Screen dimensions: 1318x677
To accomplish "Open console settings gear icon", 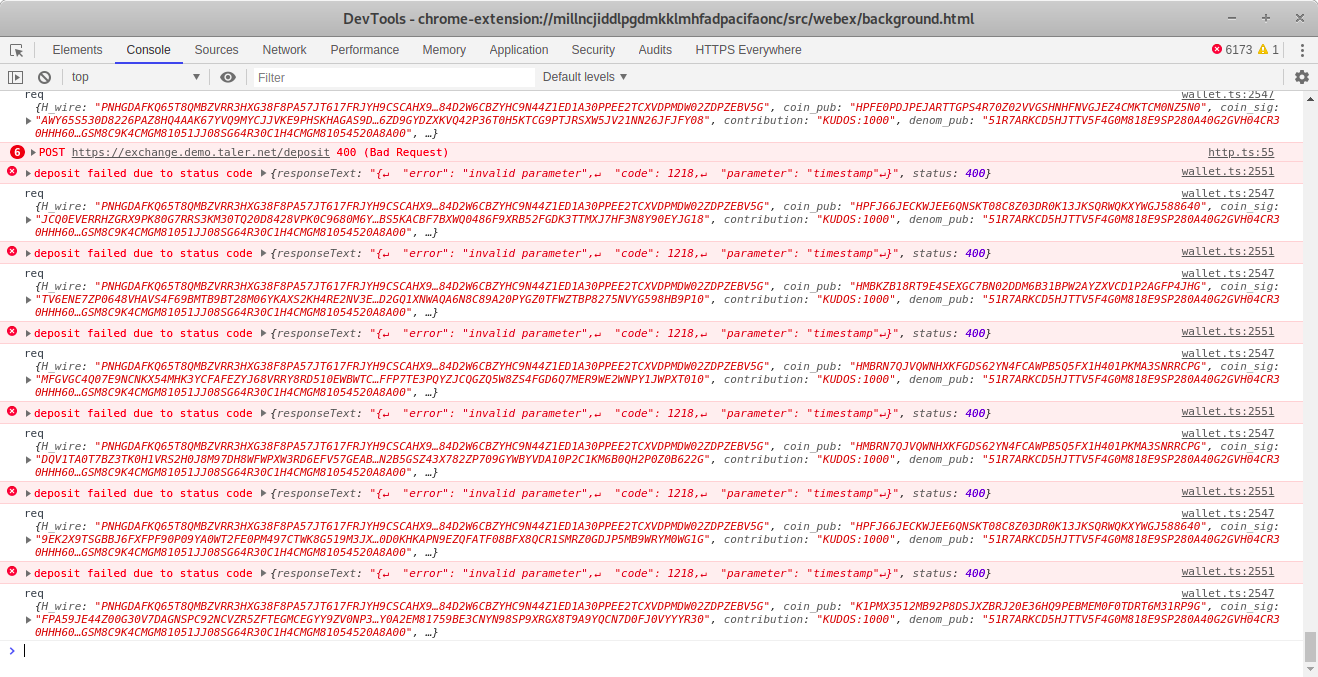I will click(x=1301, y=77).
